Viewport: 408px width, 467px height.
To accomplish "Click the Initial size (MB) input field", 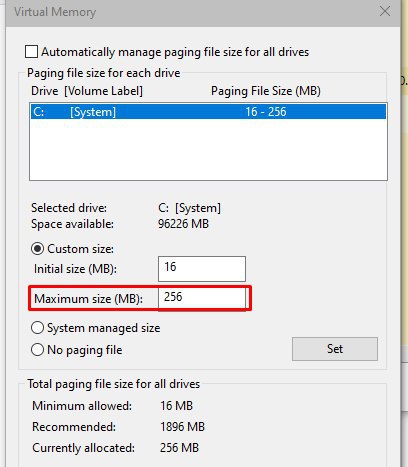I will click(202, 269).
